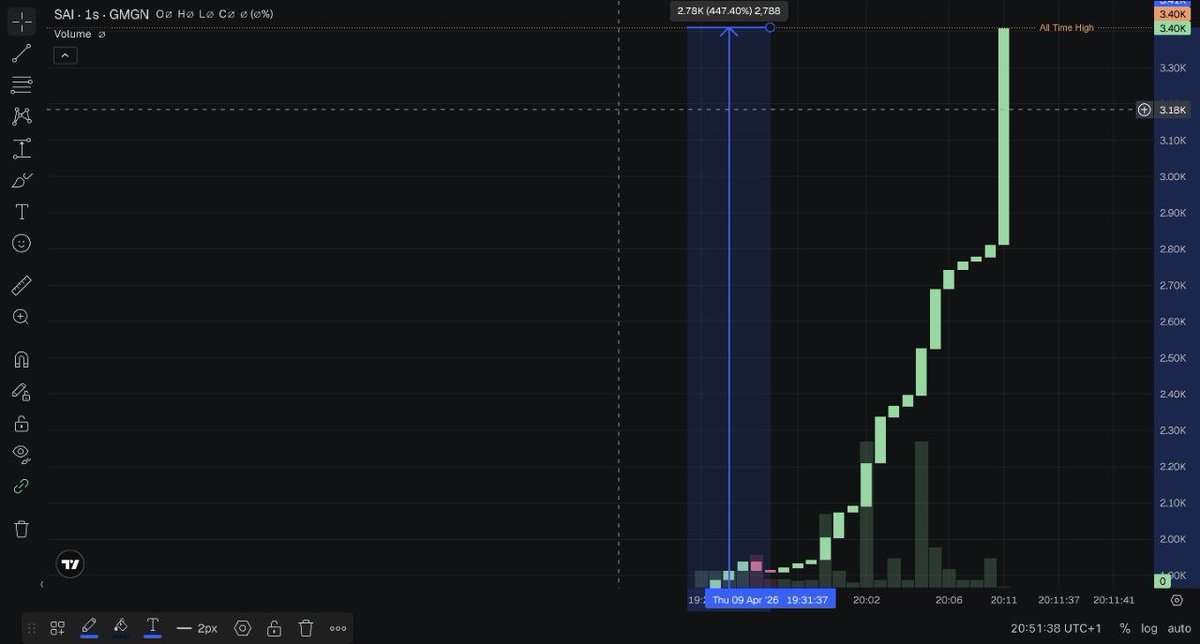Select the All Time High line label
The height and width of the screenshot is (644, 1200).
(x=1066, y=28)
